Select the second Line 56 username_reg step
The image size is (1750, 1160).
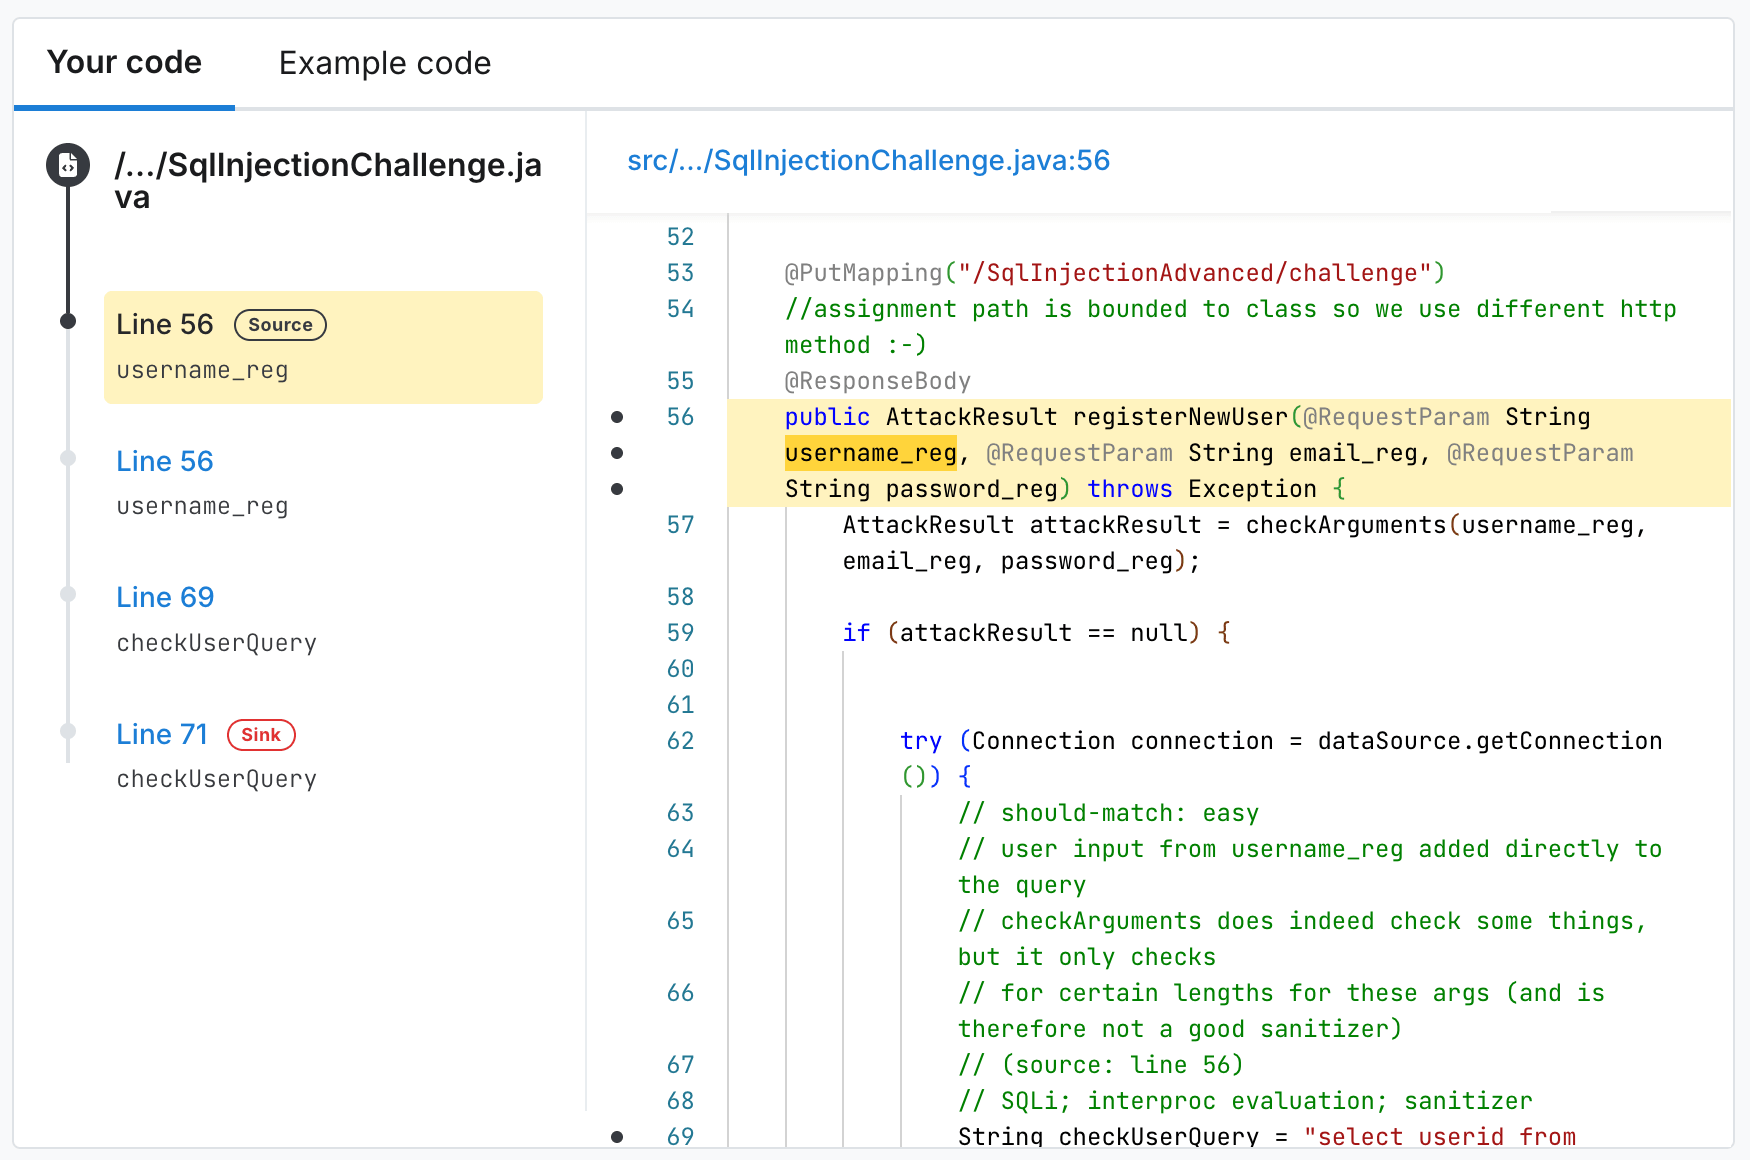point(164,461)
